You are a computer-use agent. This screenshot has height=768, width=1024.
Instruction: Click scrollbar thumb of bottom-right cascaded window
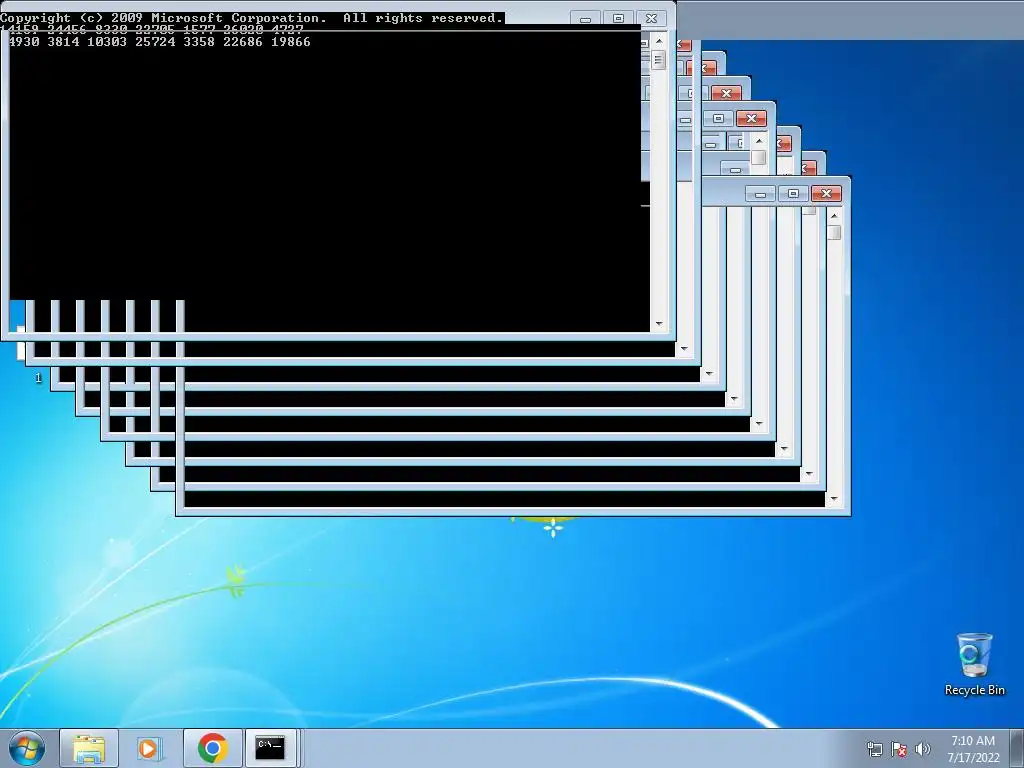pyautogui.click(x=834, y=232)
